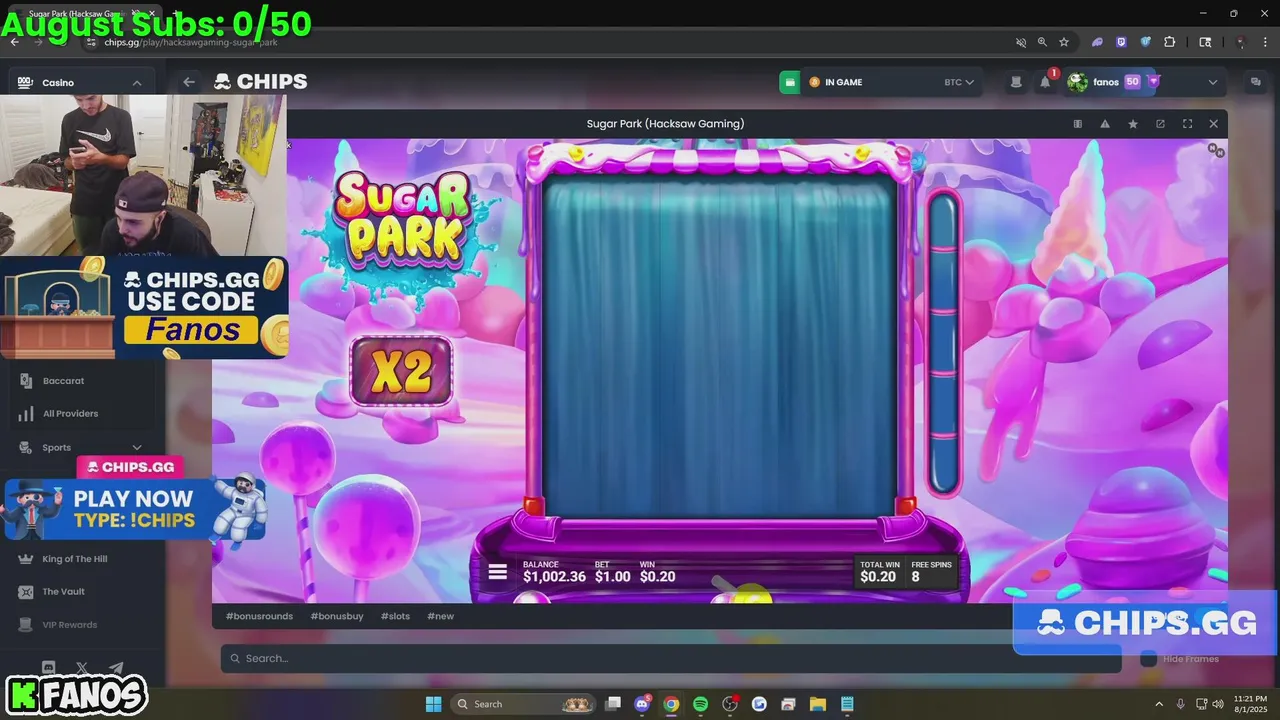Click the X (Twitter) icon in sidebar
The width and height of the screenshot is (1280, 720).
(x=82, y=667)
